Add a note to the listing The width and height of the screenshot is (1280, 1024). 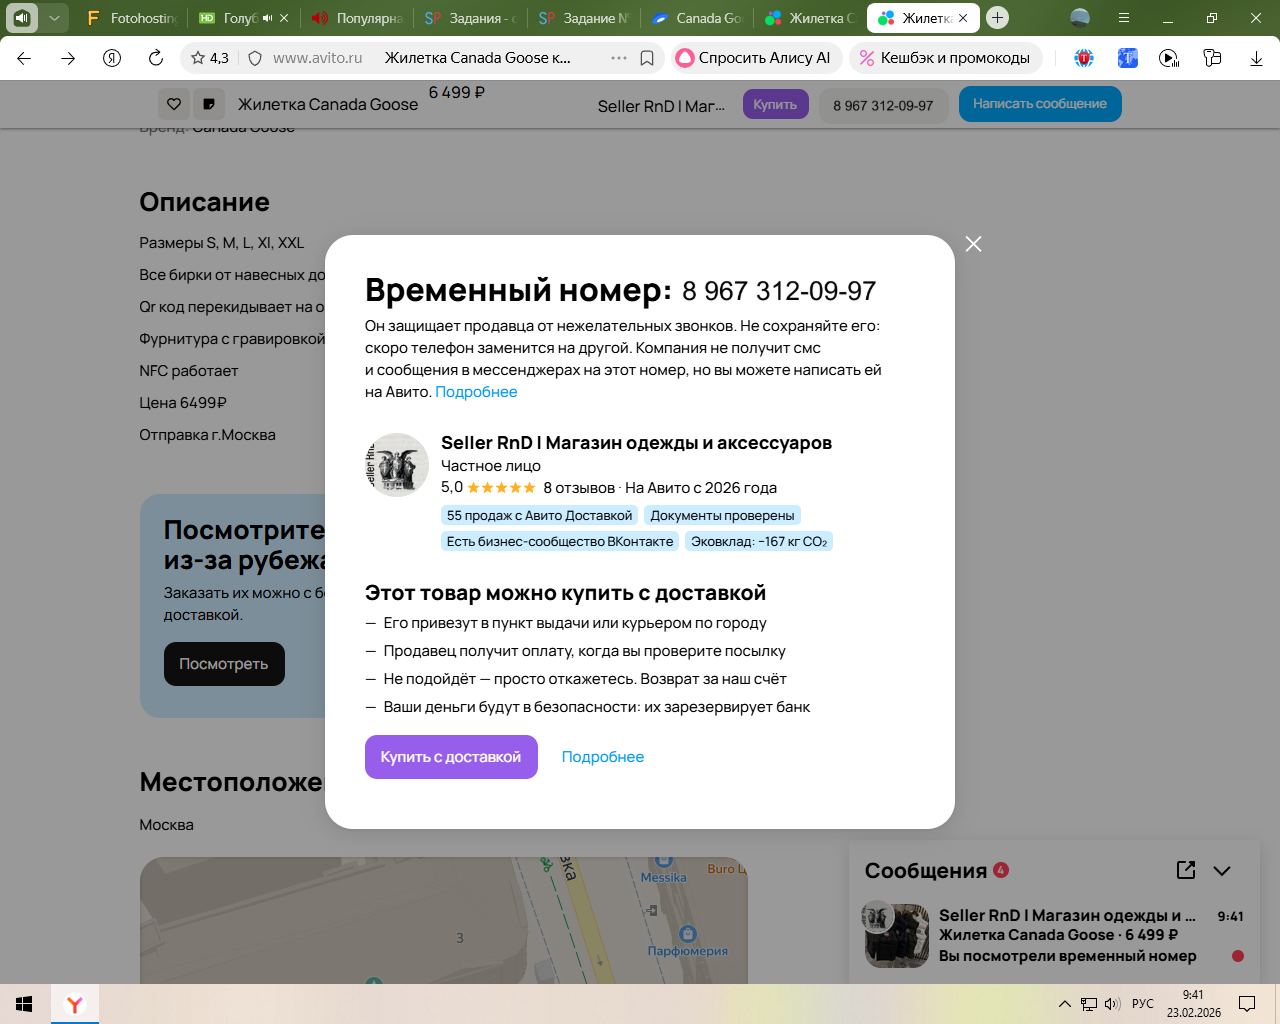(209, 104)
